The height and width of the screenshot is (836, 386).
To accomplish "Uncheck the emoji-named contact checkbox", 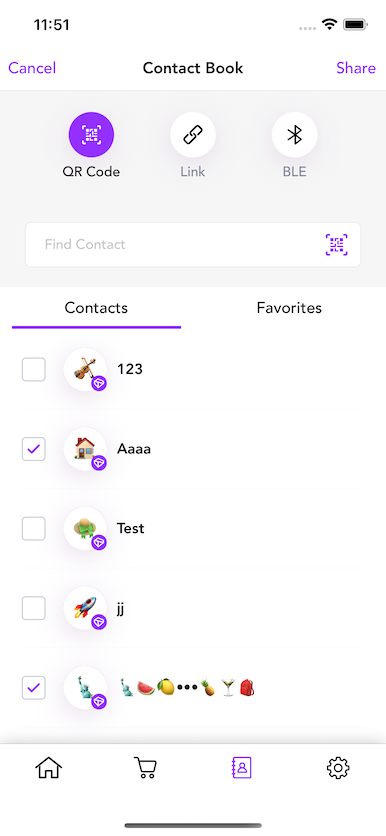I will click(x=34, y=688).
